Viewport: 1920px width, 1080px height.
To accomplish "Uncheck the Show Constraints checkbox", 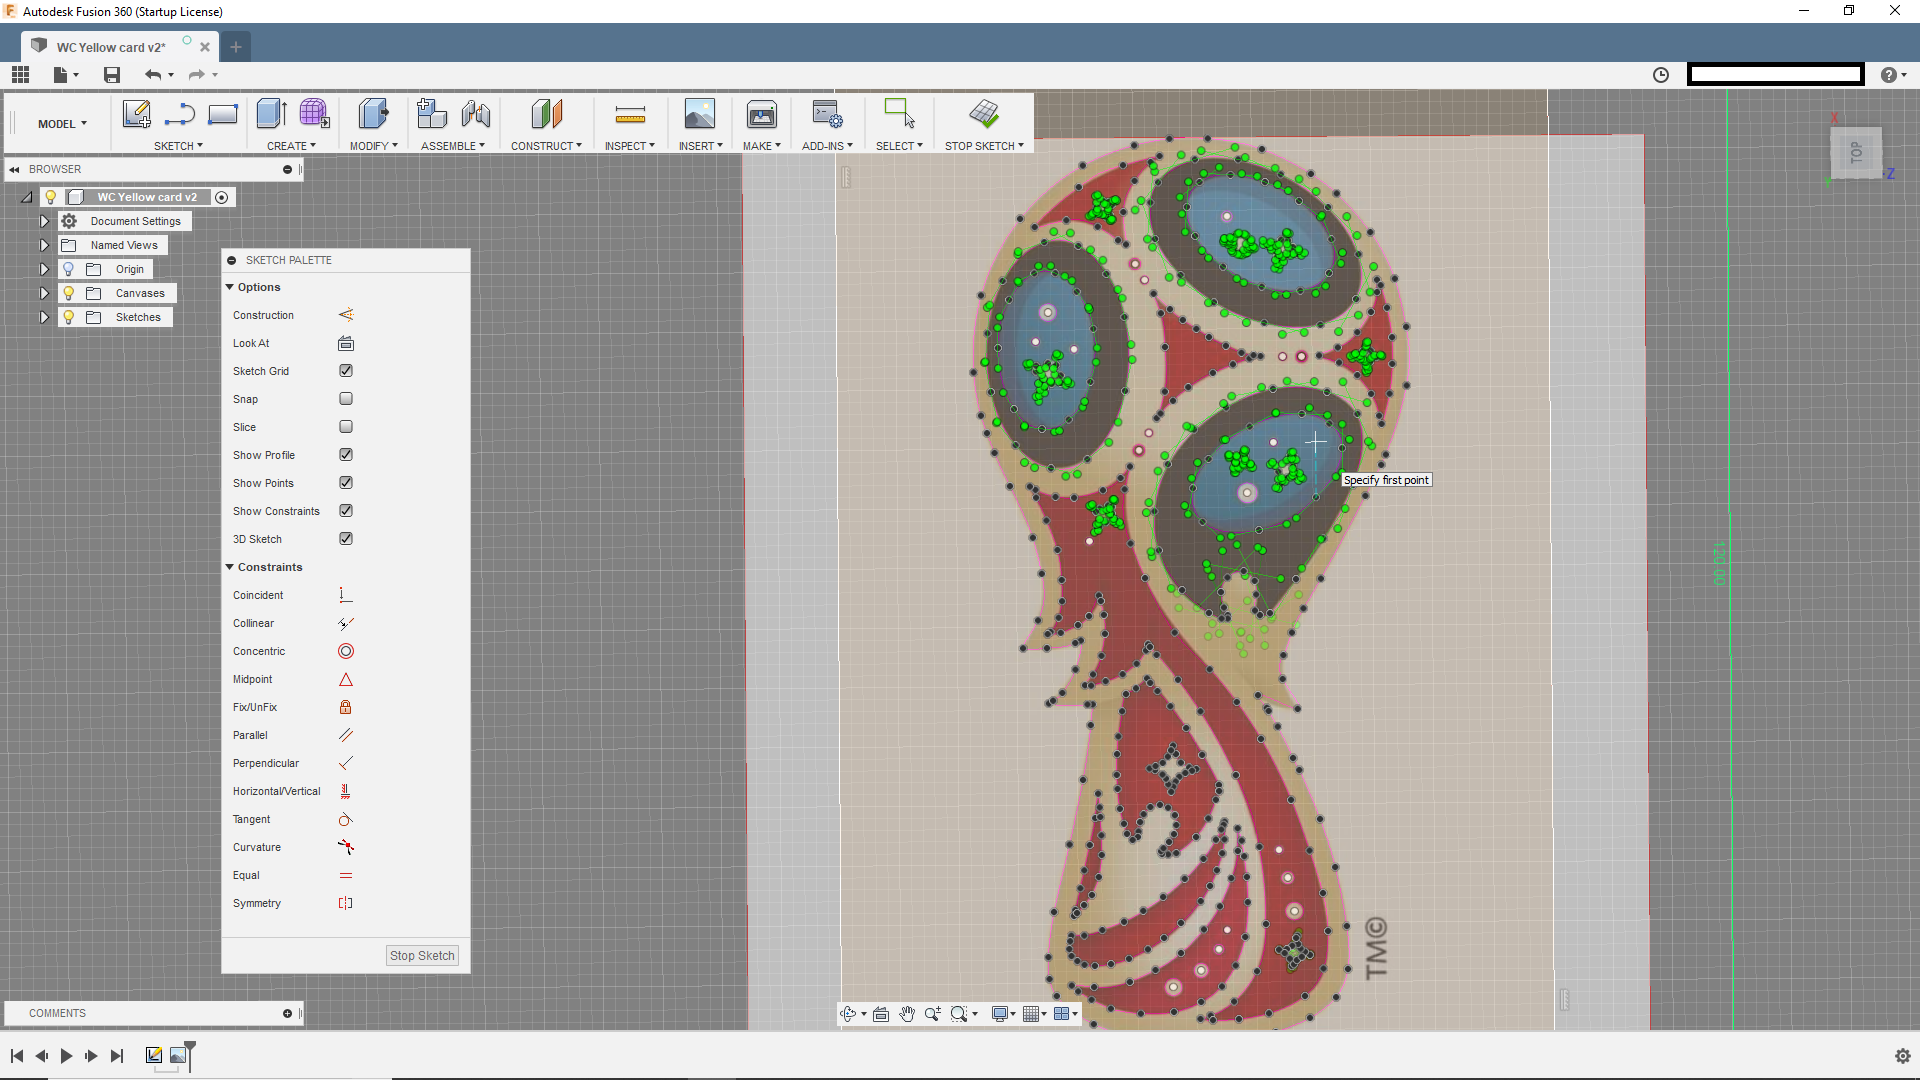I will [x=346, y=511].
